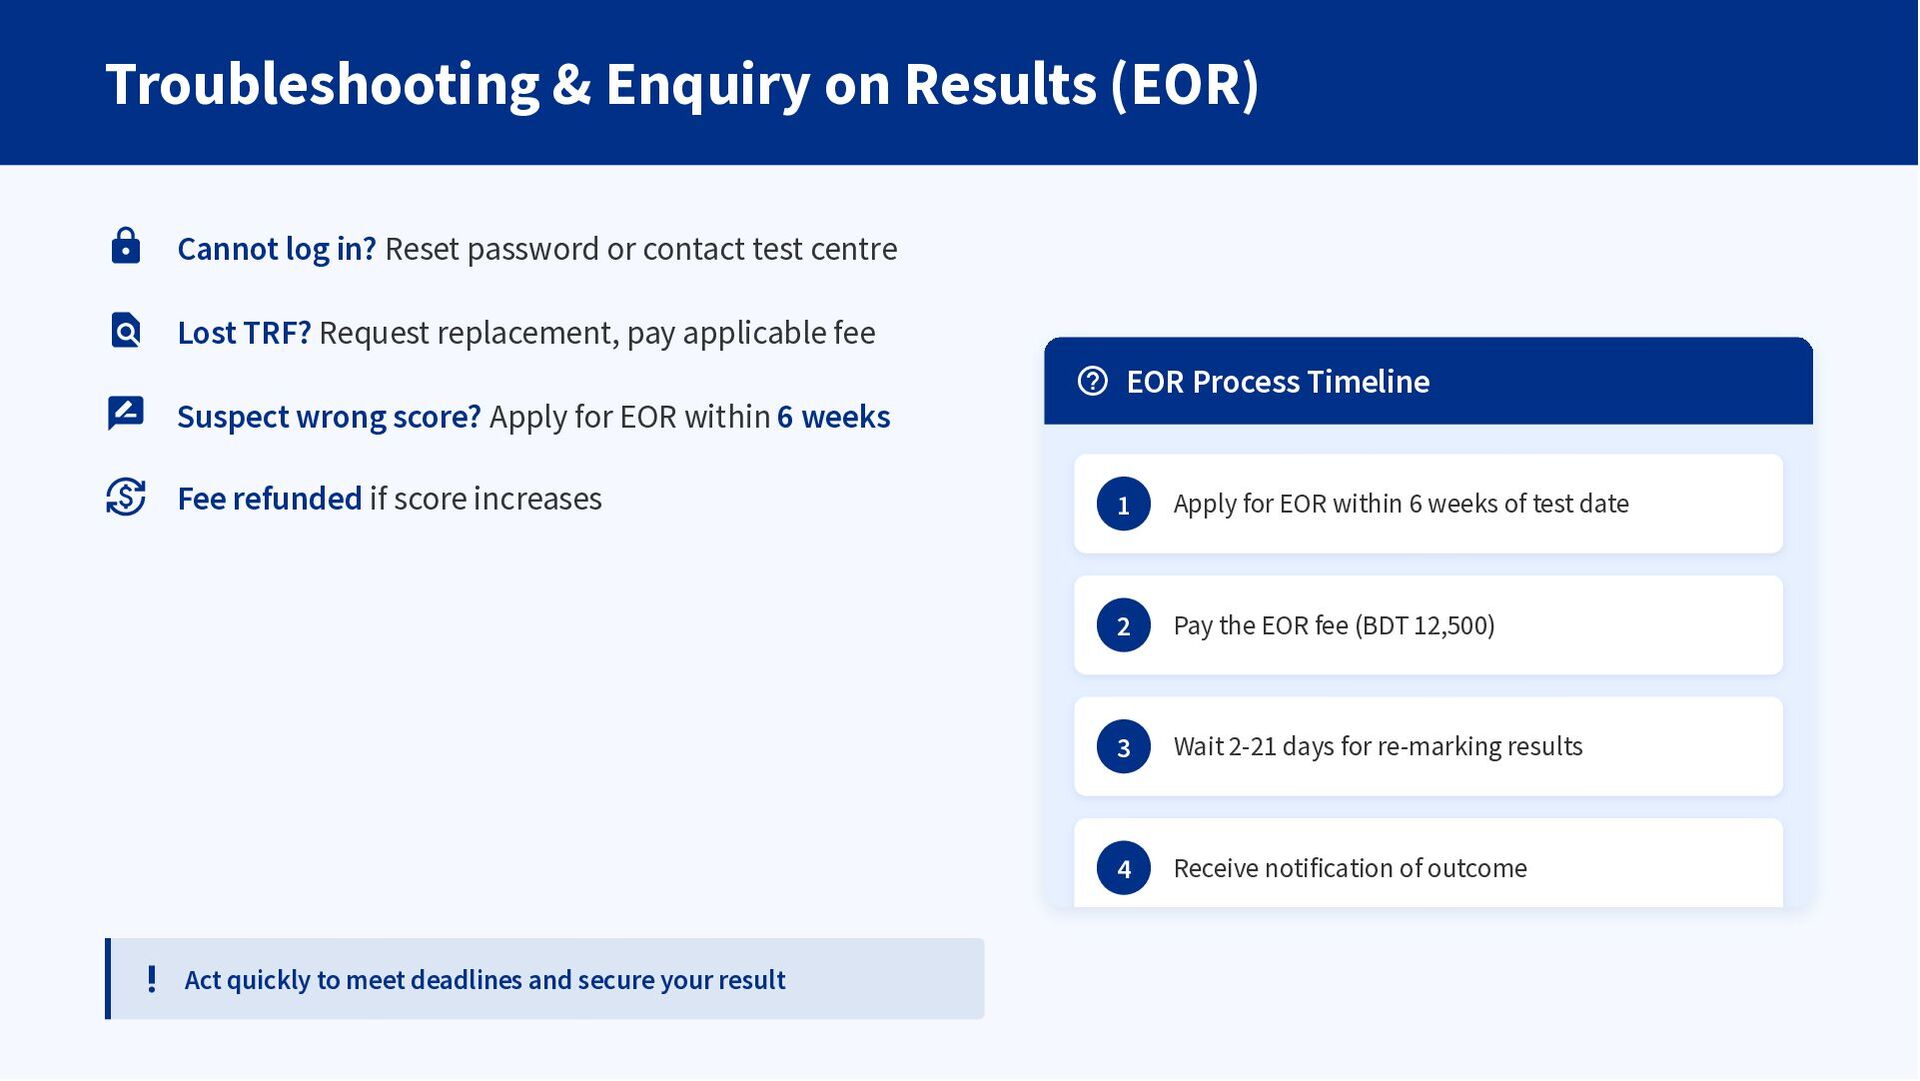Click the step 3 number circle

(1123, 747)
